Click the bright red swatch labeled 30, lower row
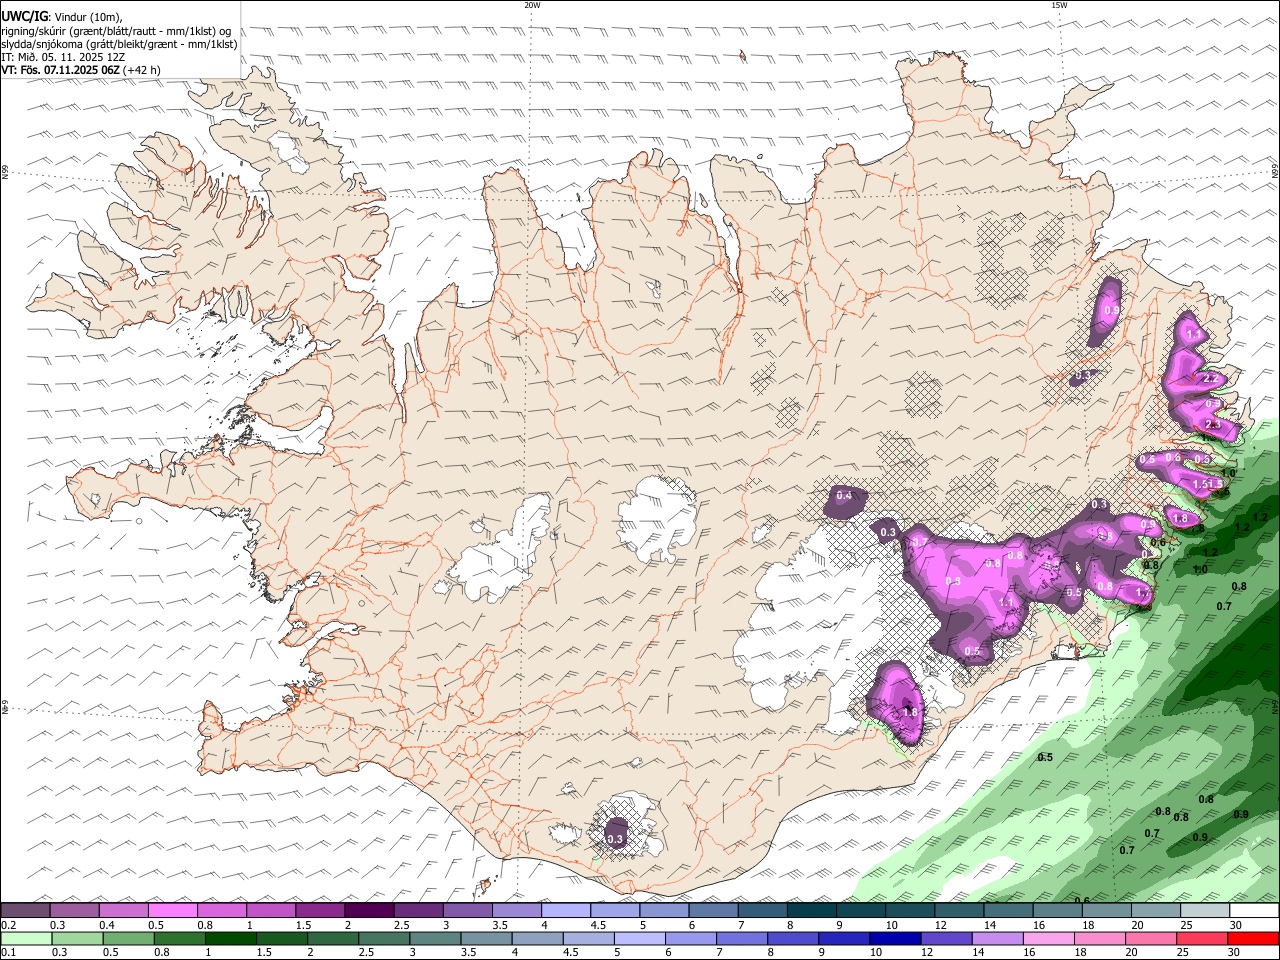1280x960 pixels. click(x=1254, y=938)
